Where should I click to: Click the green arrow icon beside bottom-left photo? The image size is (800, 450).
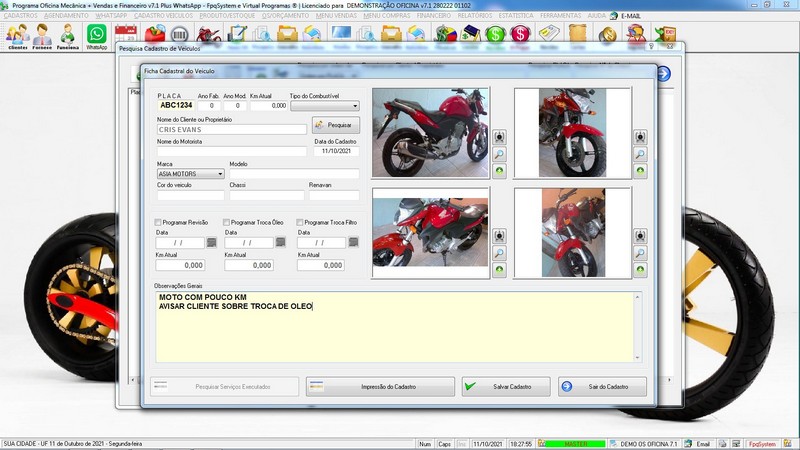pos(499,270)
